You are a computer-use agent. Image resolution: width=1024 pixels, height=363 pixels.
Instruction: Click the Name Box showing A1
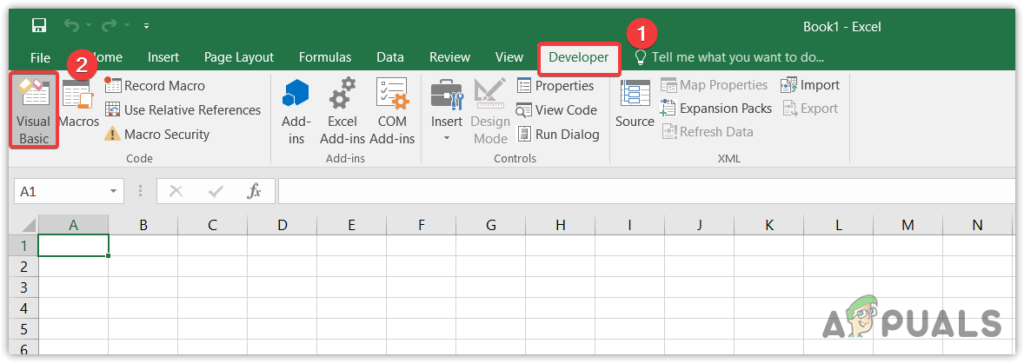pyautogui.click(x=61, y=191)
